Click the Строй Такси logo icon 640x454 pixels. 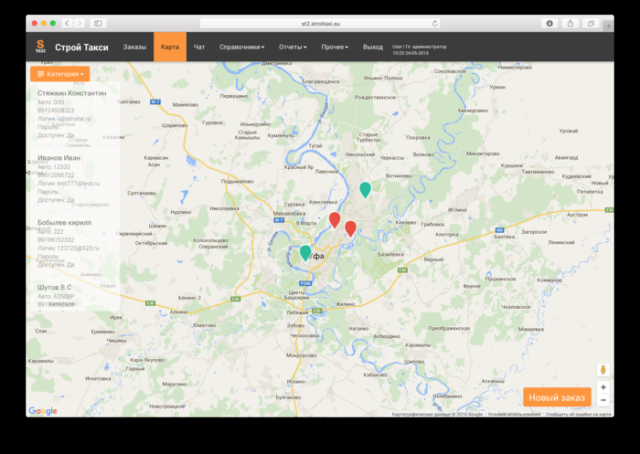pos(40,46)
